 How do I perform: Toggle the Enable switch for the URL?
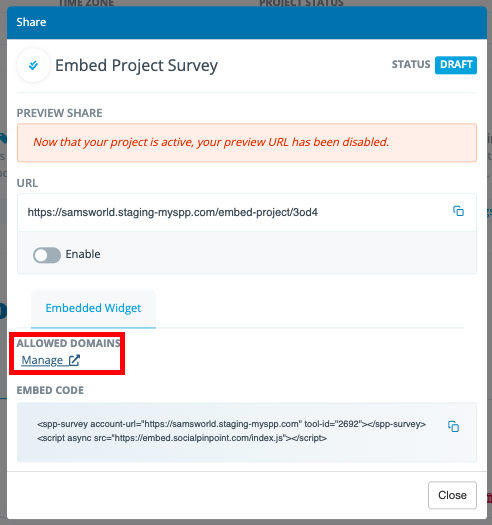click(x=47, y=255)
